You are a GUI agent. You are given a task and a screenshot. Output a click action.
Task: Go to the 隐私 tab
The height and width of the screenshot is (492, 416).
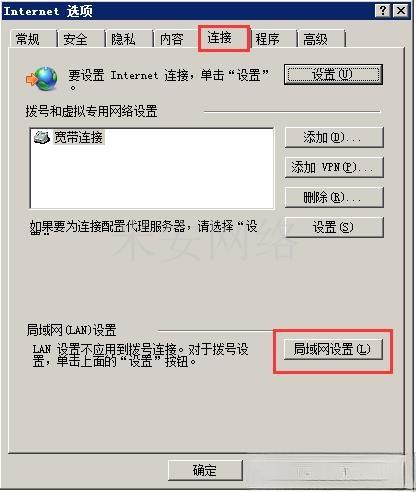pyautogui.click(x=129, y=39)
